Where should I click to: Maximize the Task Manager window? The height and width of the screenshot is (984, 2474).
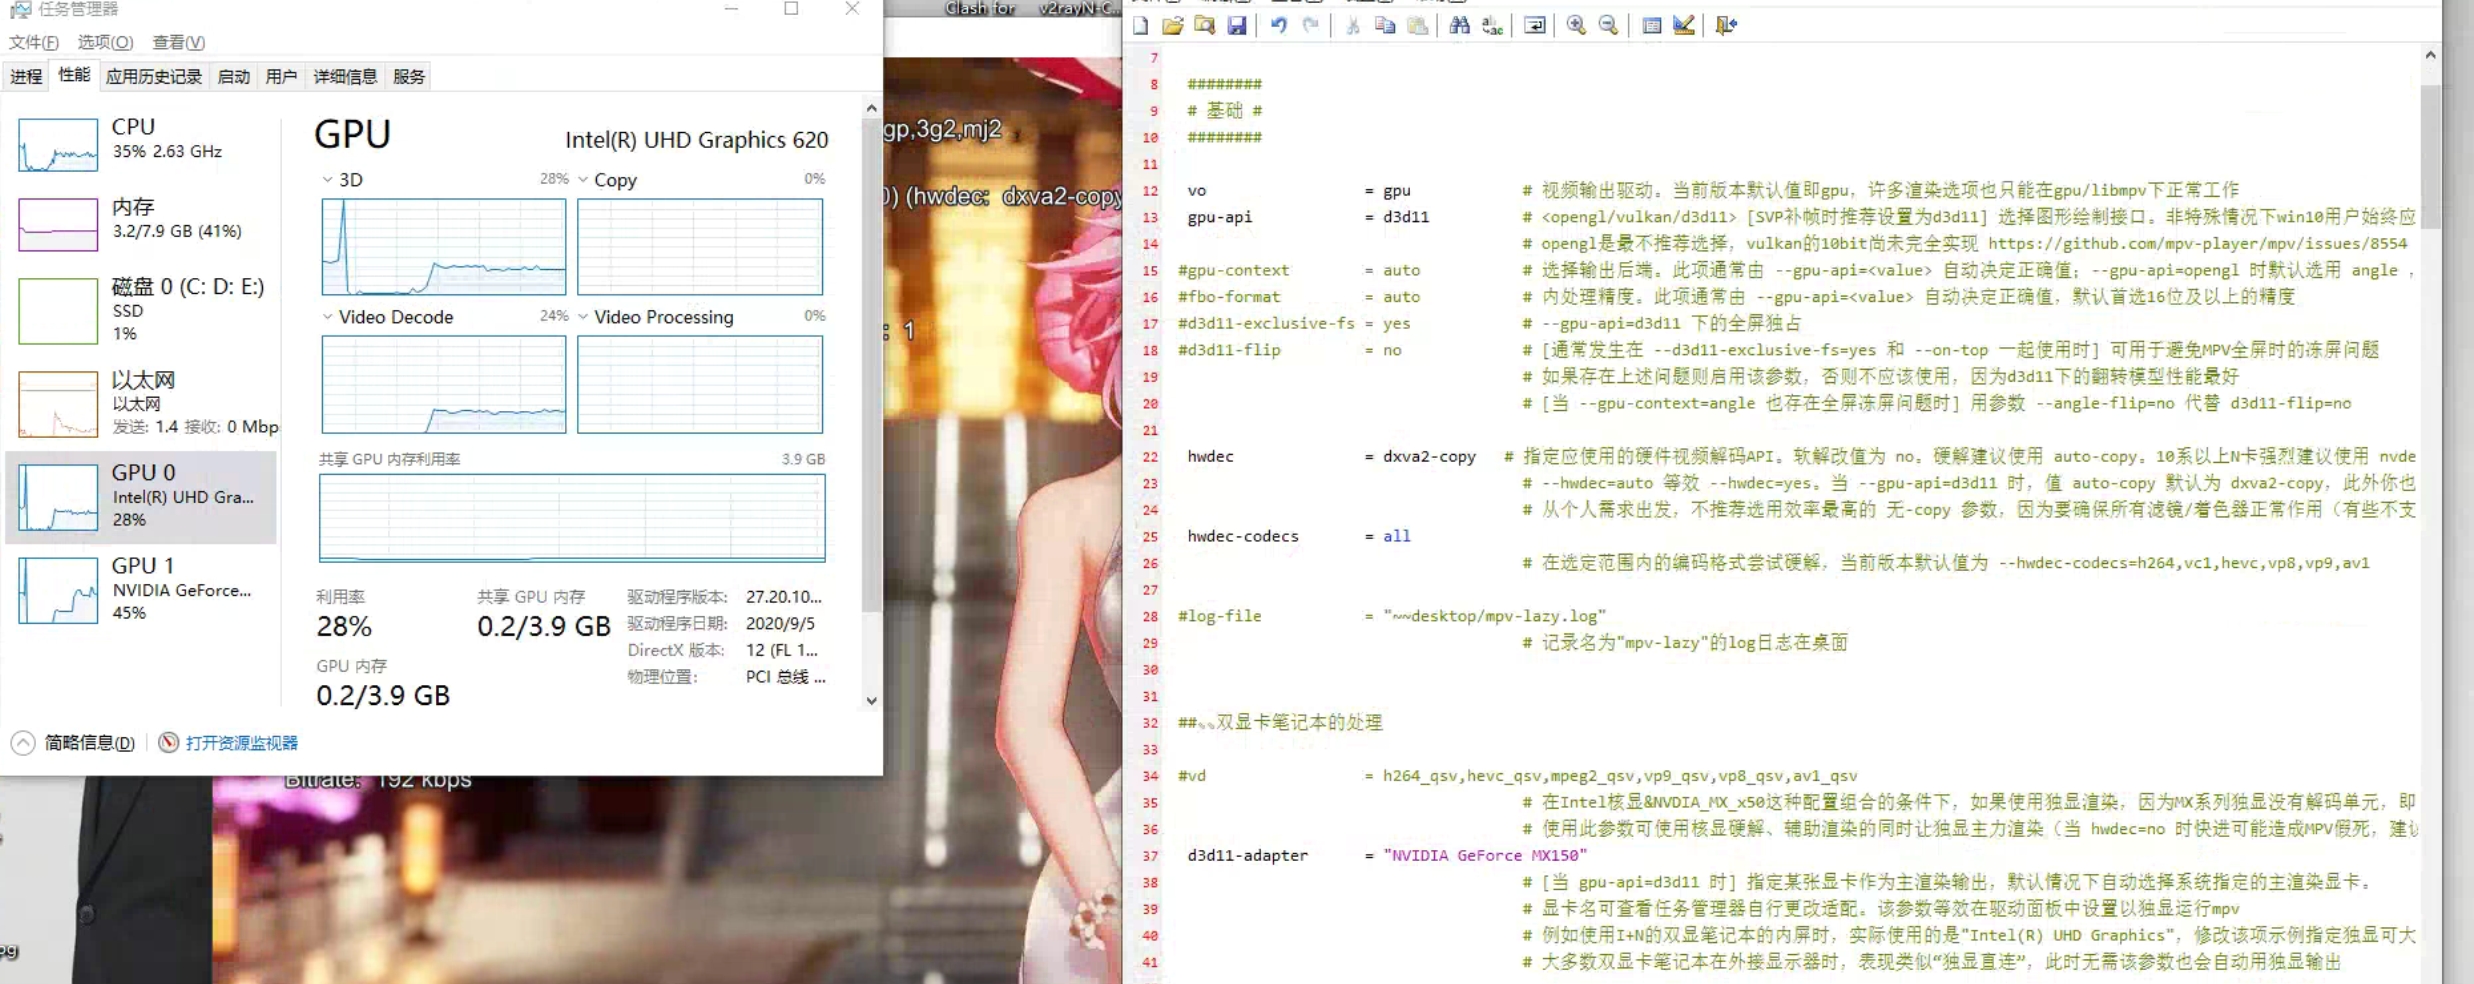coord(791,9)
